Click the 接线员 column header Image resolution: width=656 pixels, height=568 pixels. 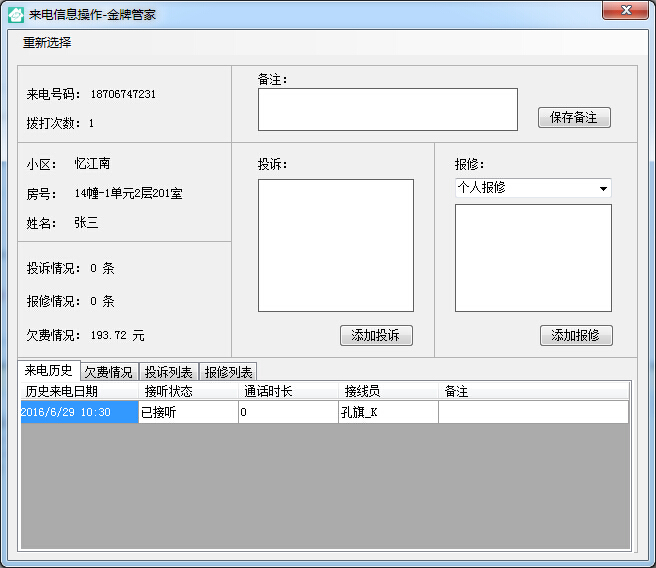tap(388, 391)
